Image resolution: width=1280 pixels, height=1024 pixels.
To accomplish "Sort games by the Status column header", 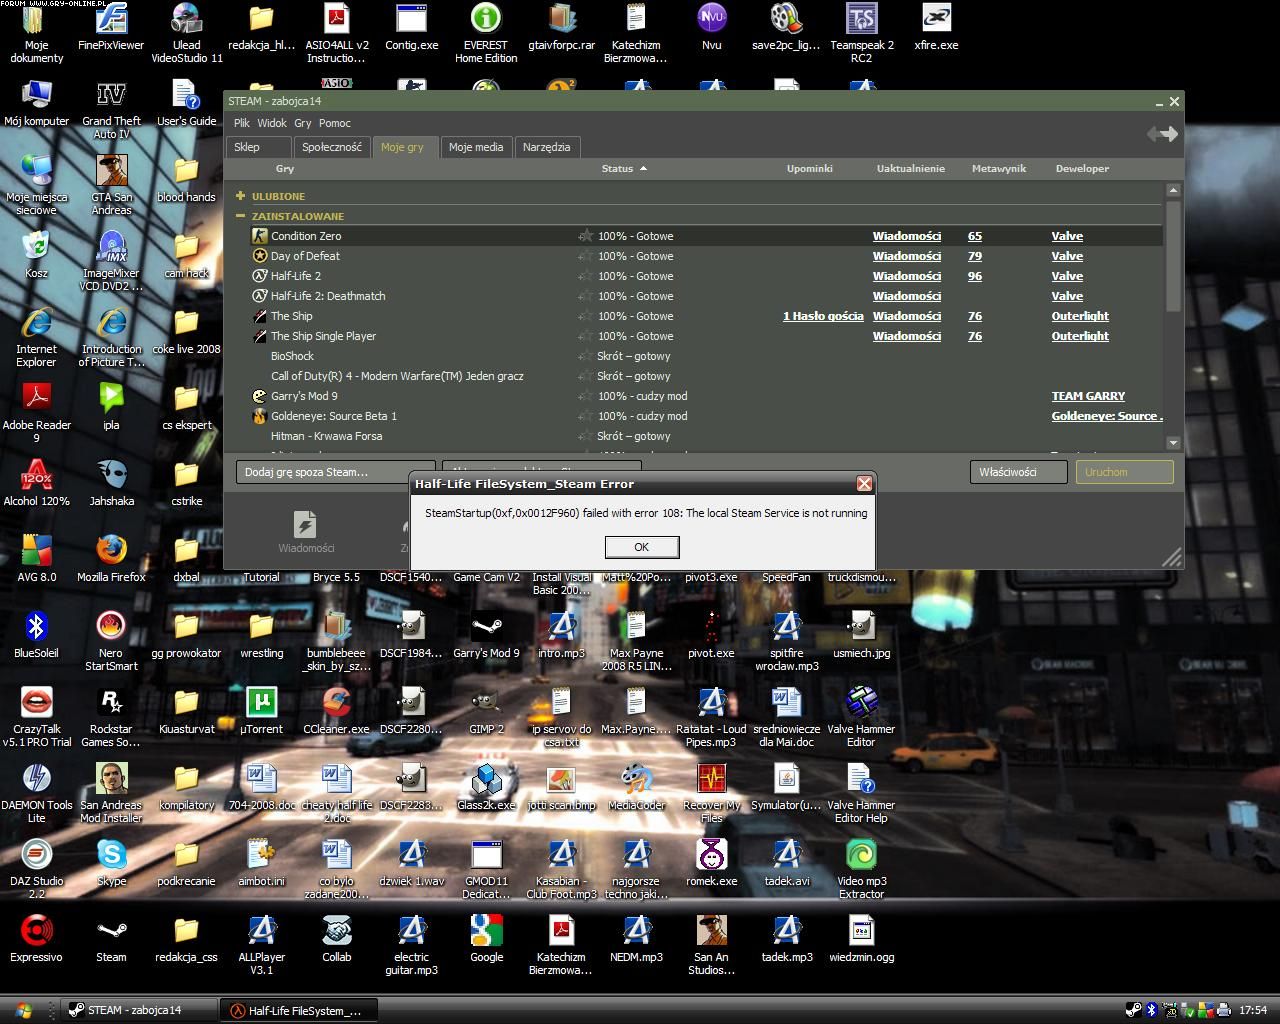I will (x=618, y=168).
